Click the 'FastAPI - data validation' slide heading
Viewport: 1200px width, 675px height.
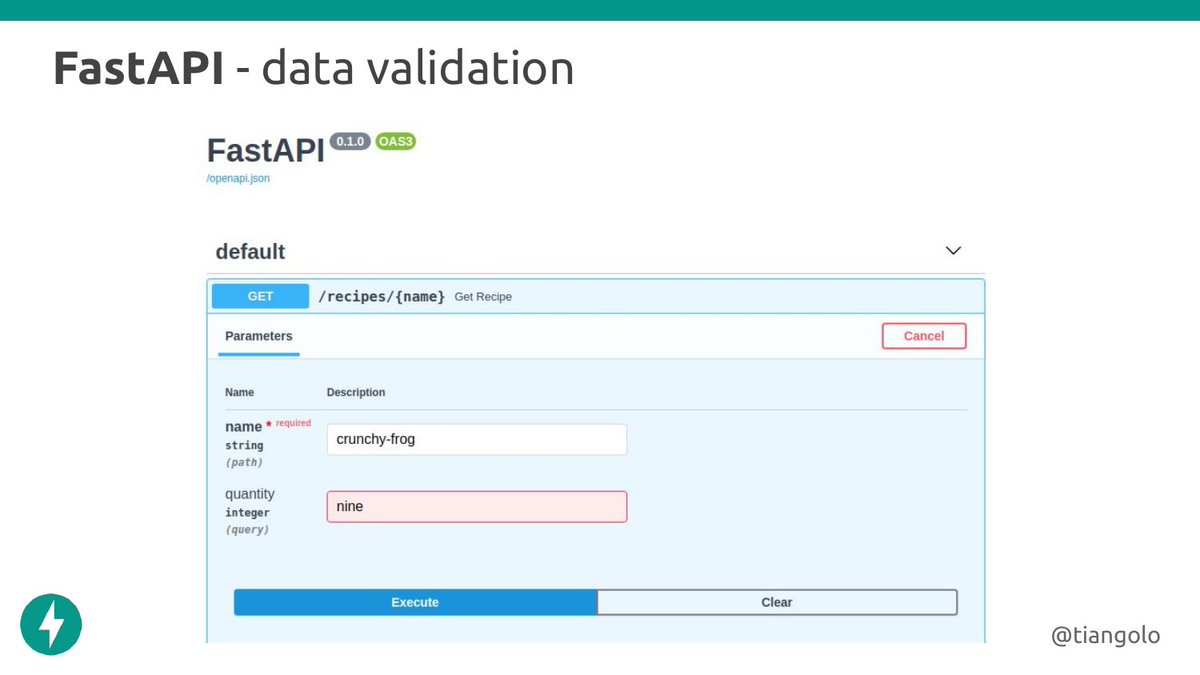click(x=314, y=68)
